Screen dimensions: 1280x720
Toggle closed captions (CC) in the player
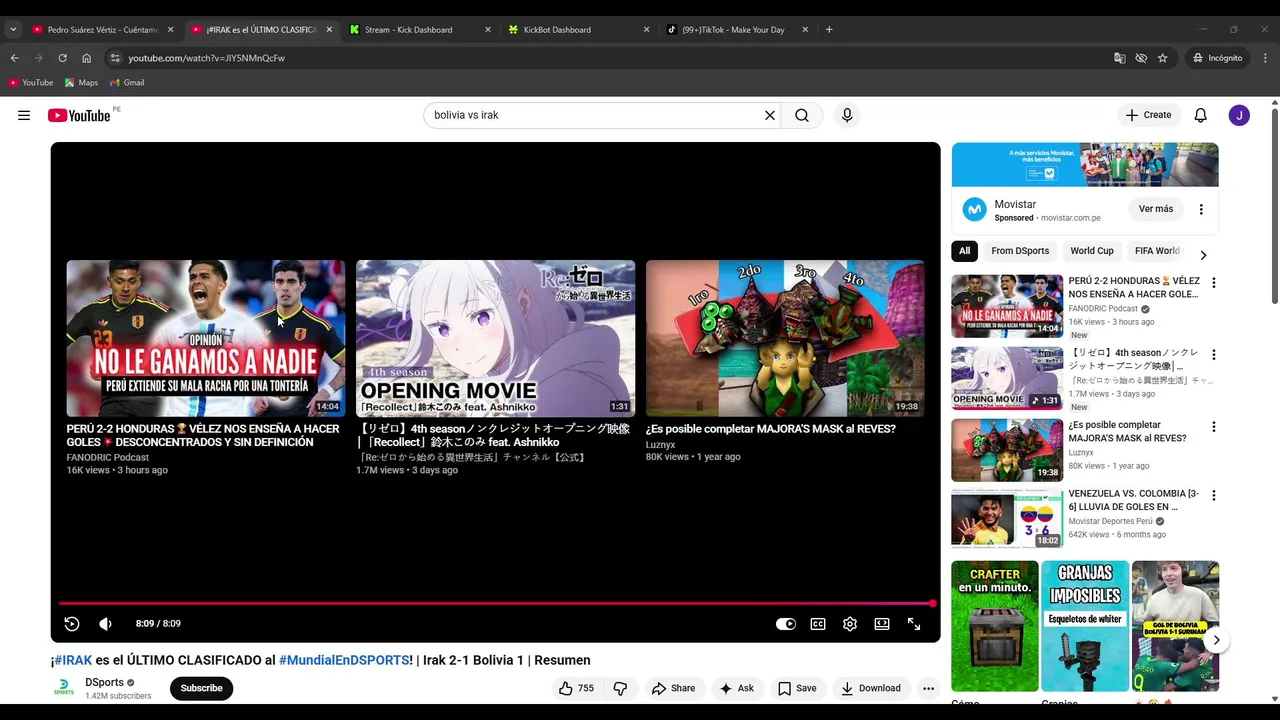coord(818,624)
